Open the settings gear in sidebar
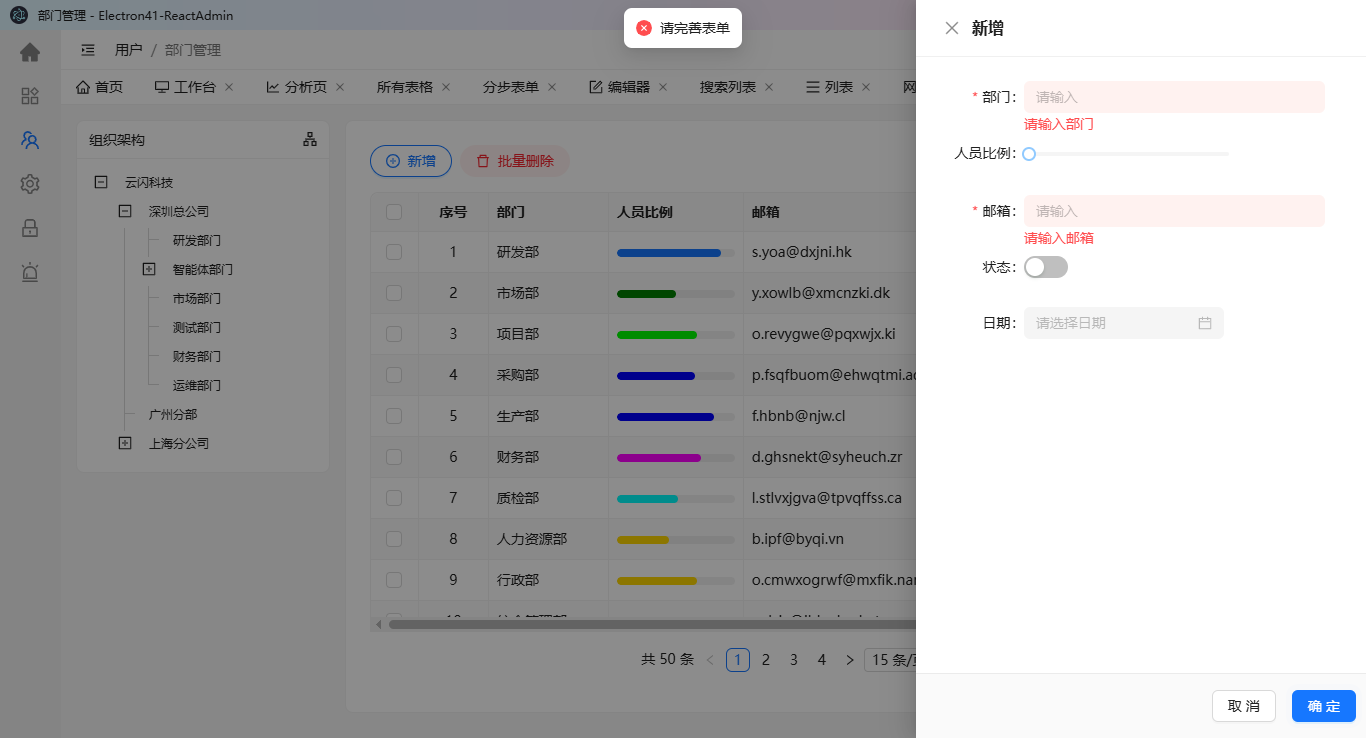 30,184
